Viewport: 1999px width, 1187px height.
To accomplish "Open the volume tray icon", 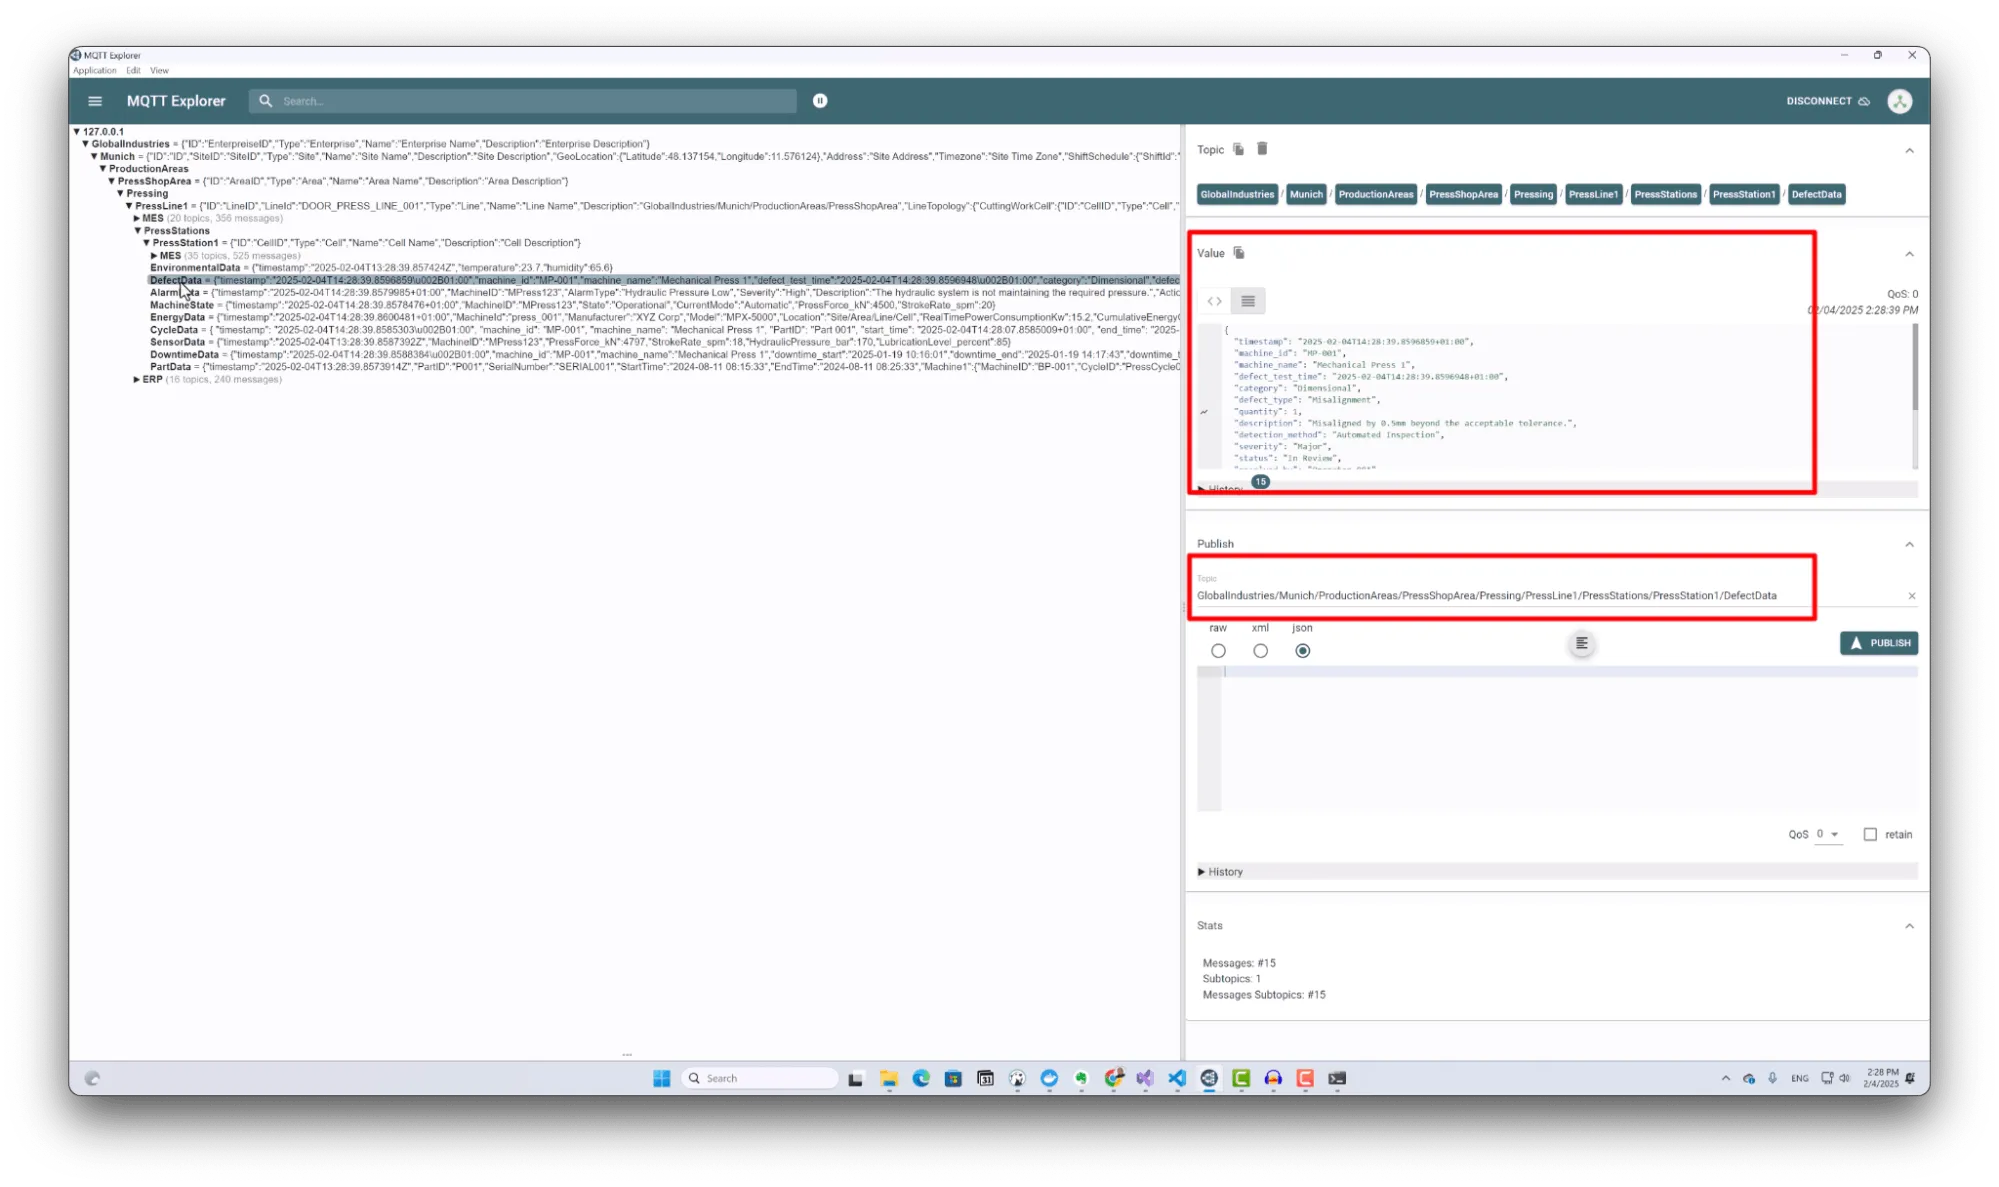I will tap(1845, 1078).
